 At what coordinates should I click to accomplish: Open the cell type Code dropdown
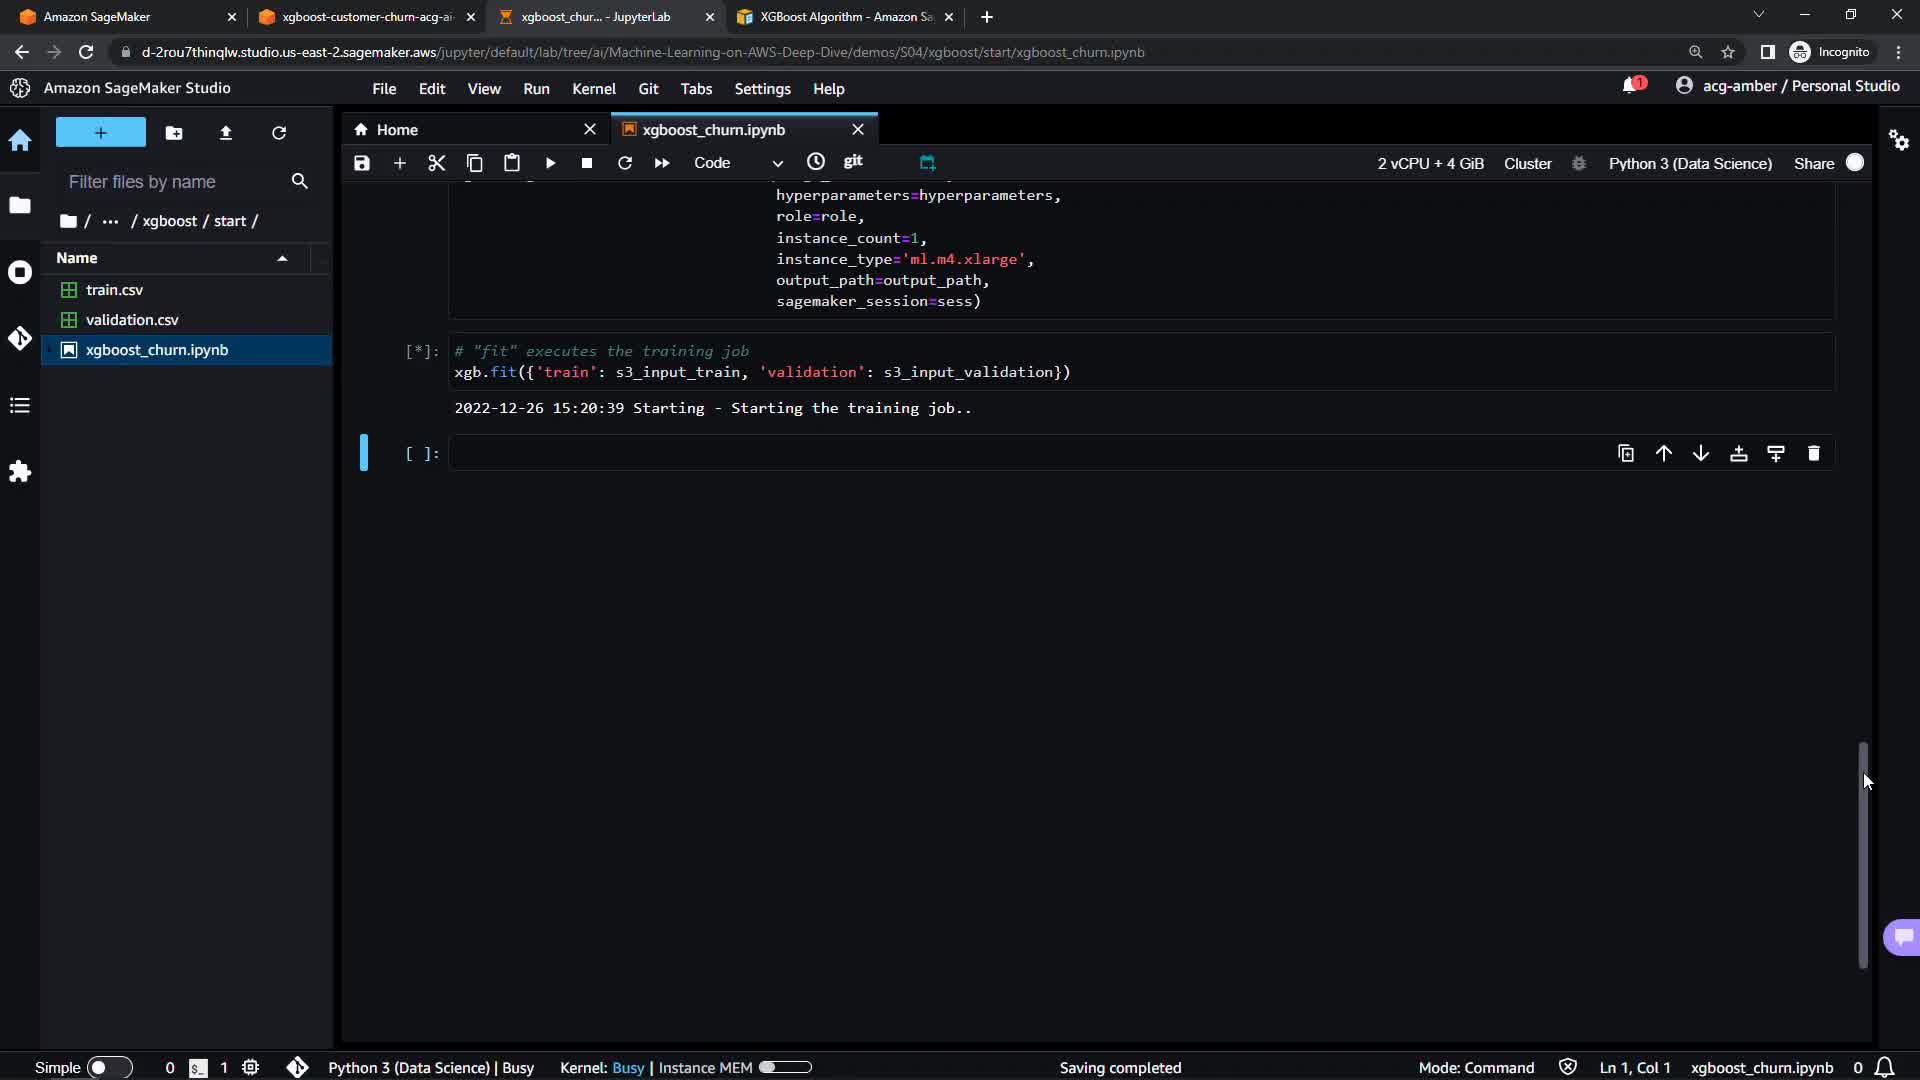[738, 163]
